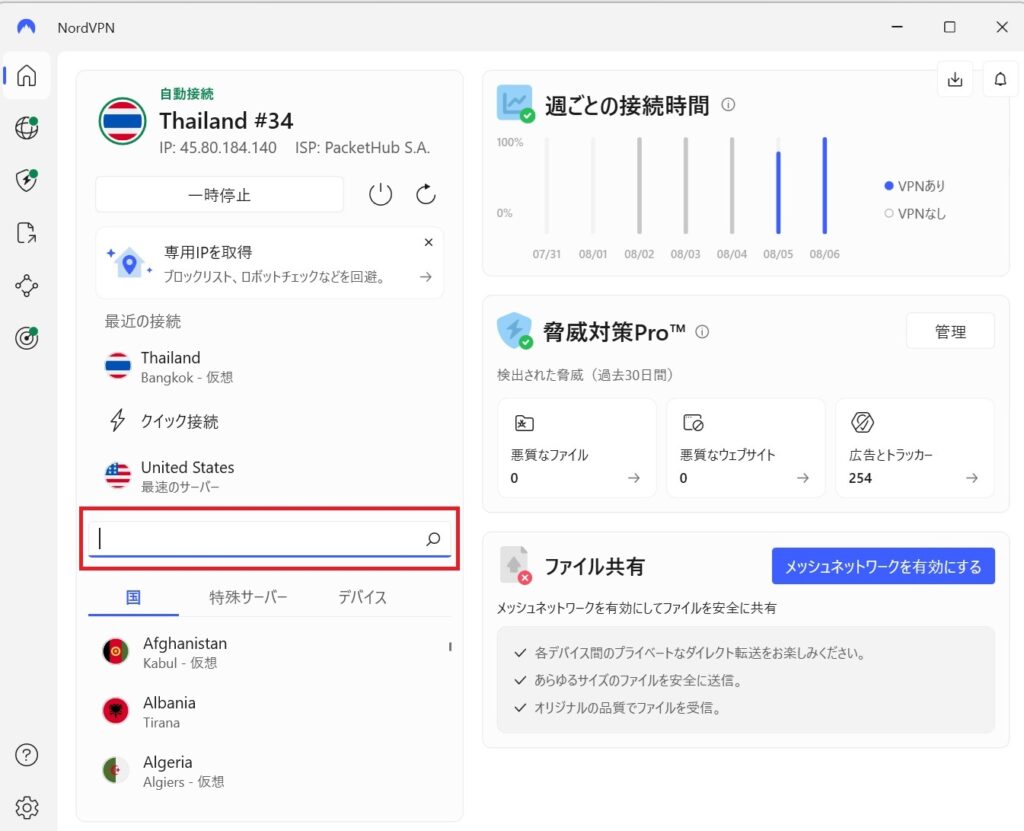Click the Thailand flag of connected server

[x=122, y=122]
